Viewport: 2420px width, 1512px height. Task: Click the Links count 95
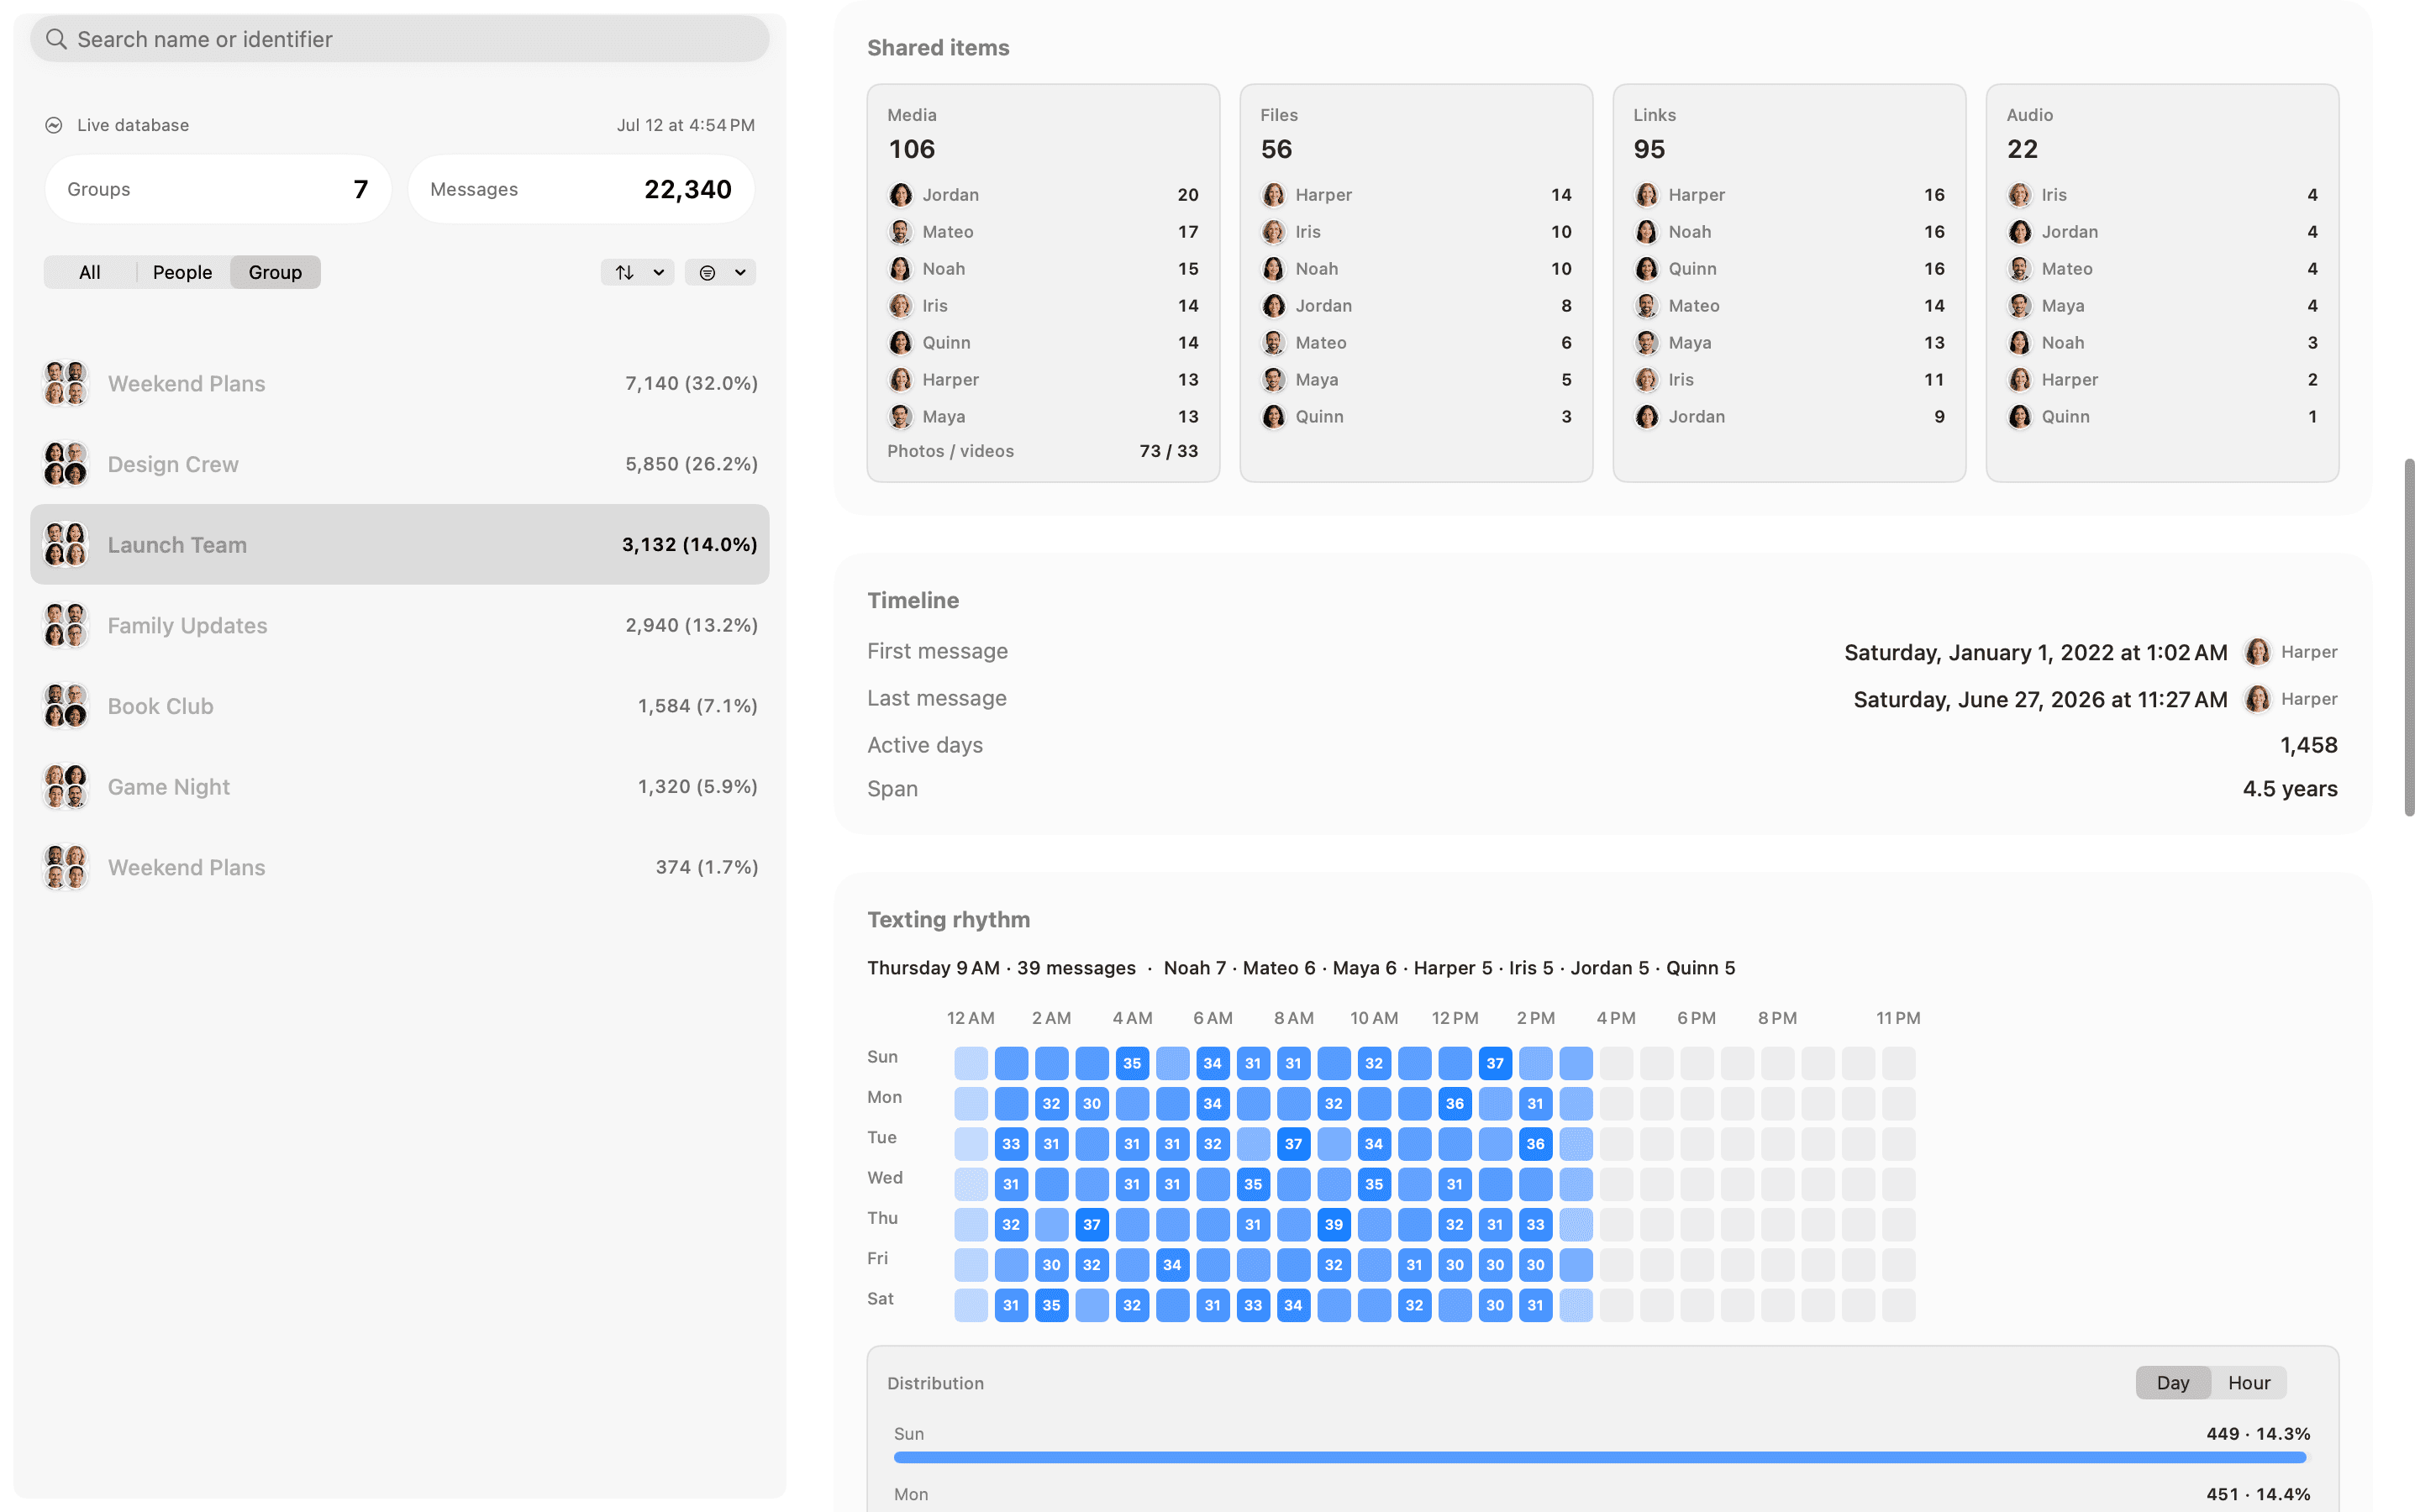coord(1649,149)
